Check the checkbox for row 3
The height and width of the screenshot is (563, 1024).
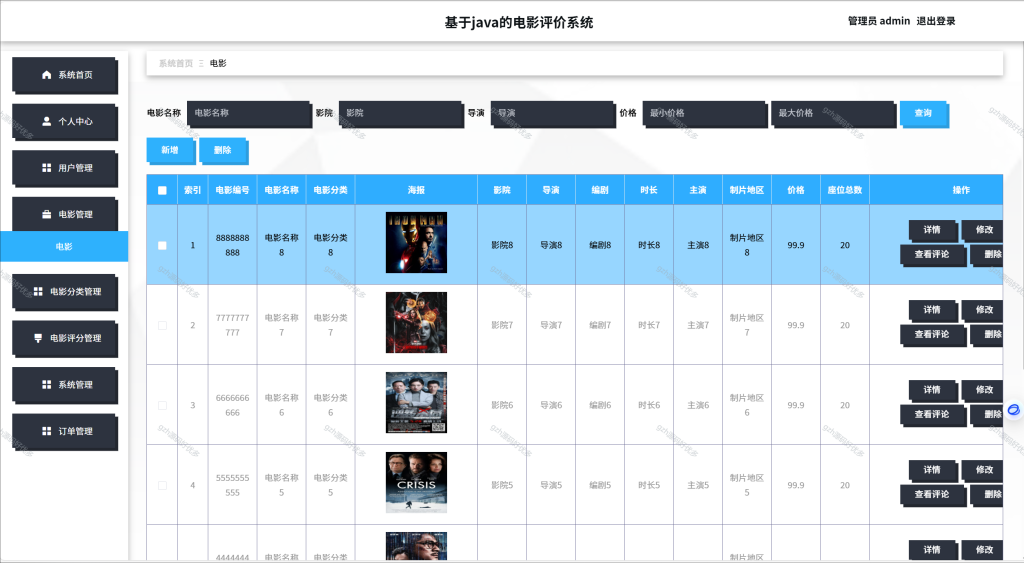162,406
